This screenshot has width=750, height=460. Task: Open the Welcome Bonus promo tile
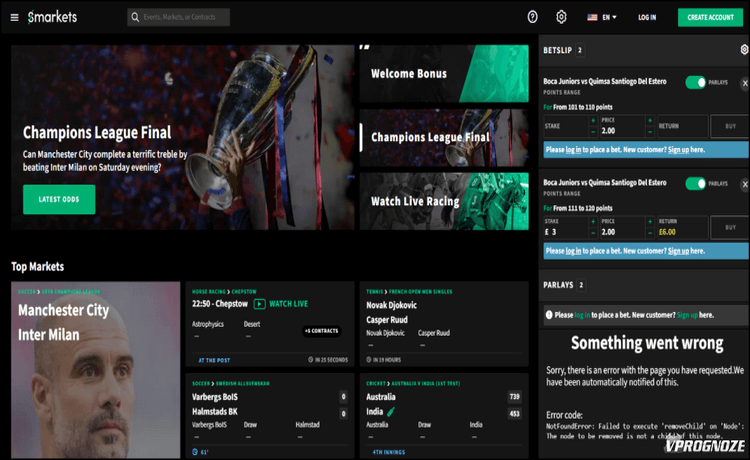click(444, 74)
